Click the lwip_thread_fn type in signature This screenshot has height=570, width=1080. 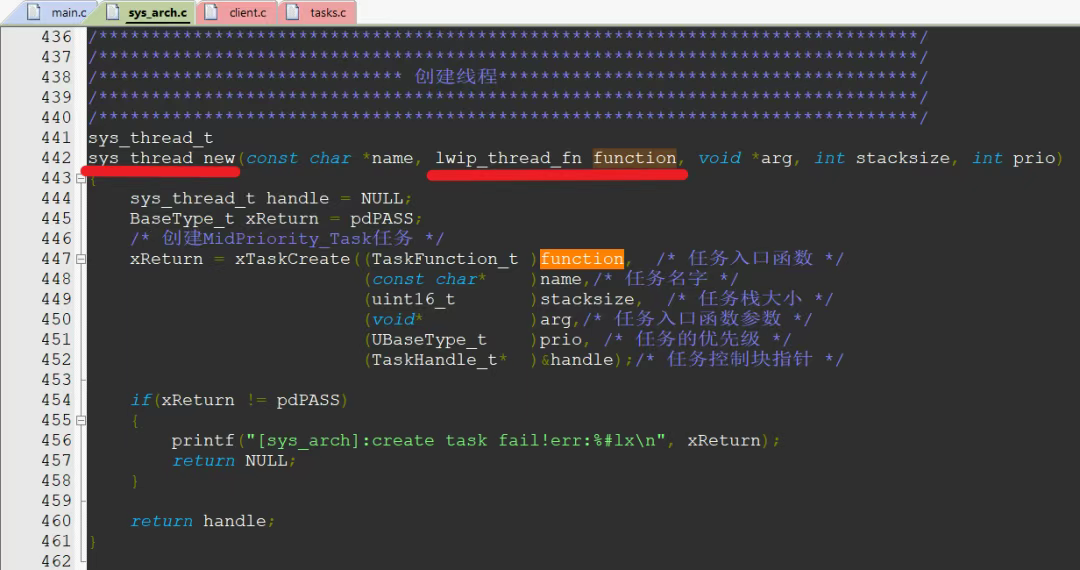[508, 158]
